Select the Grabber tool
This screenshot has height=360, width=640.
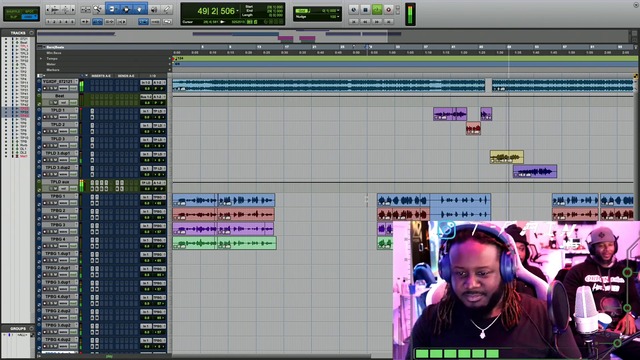click(140, 9)
